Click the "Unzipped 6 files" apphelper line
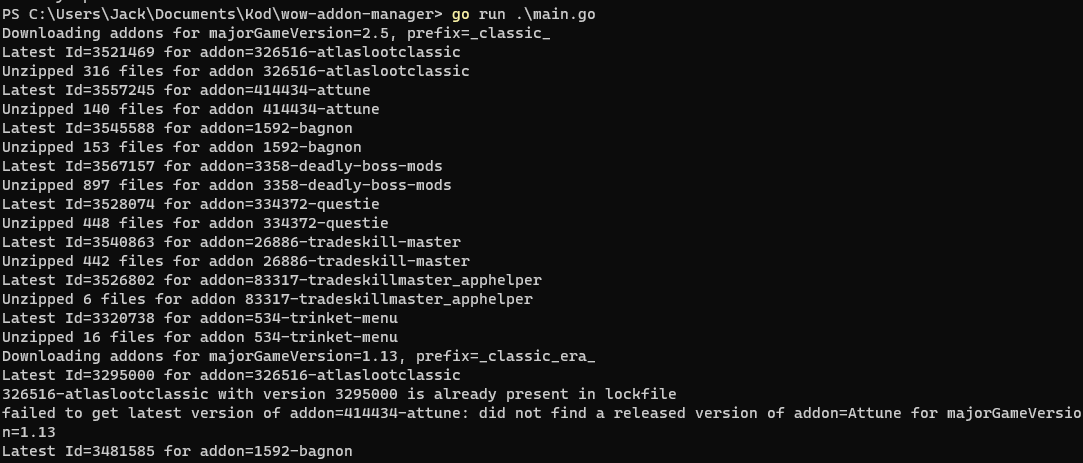 [x=267, y=299]
